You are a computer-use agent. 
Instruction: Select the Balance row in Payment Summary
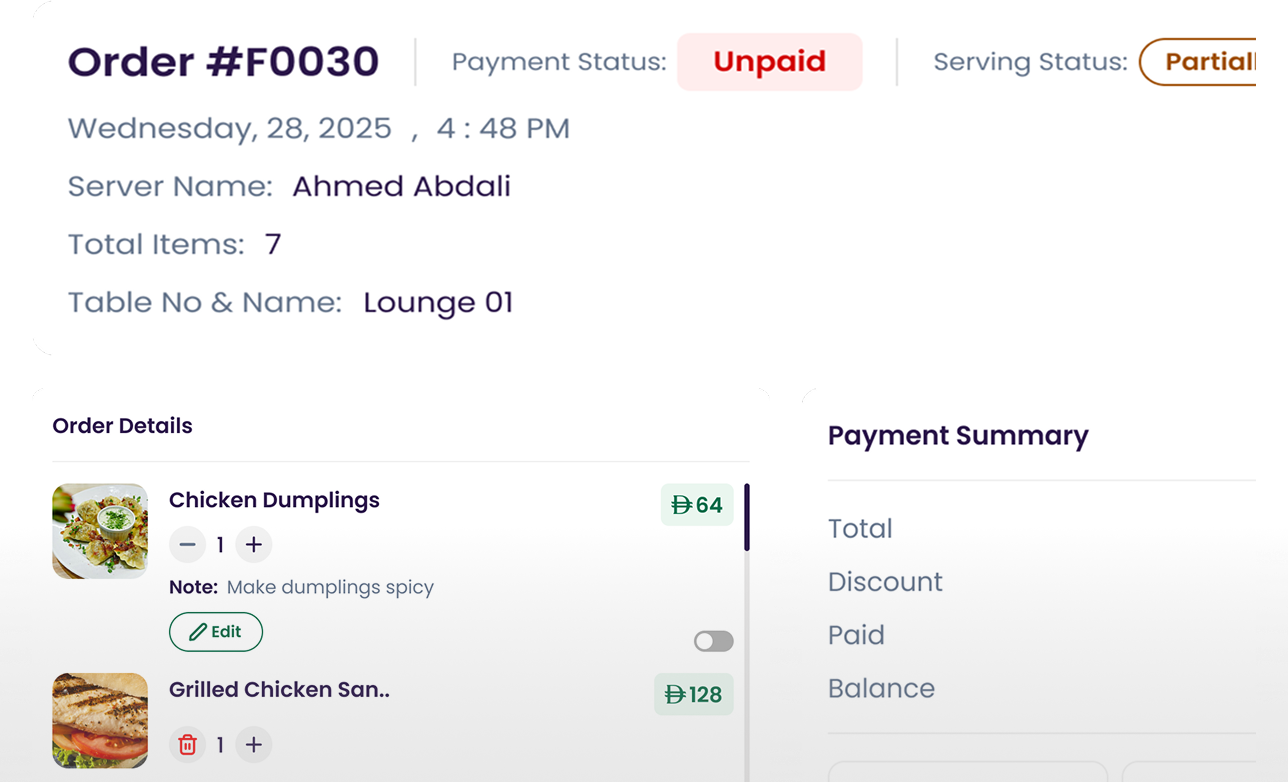tap(881, 688)
